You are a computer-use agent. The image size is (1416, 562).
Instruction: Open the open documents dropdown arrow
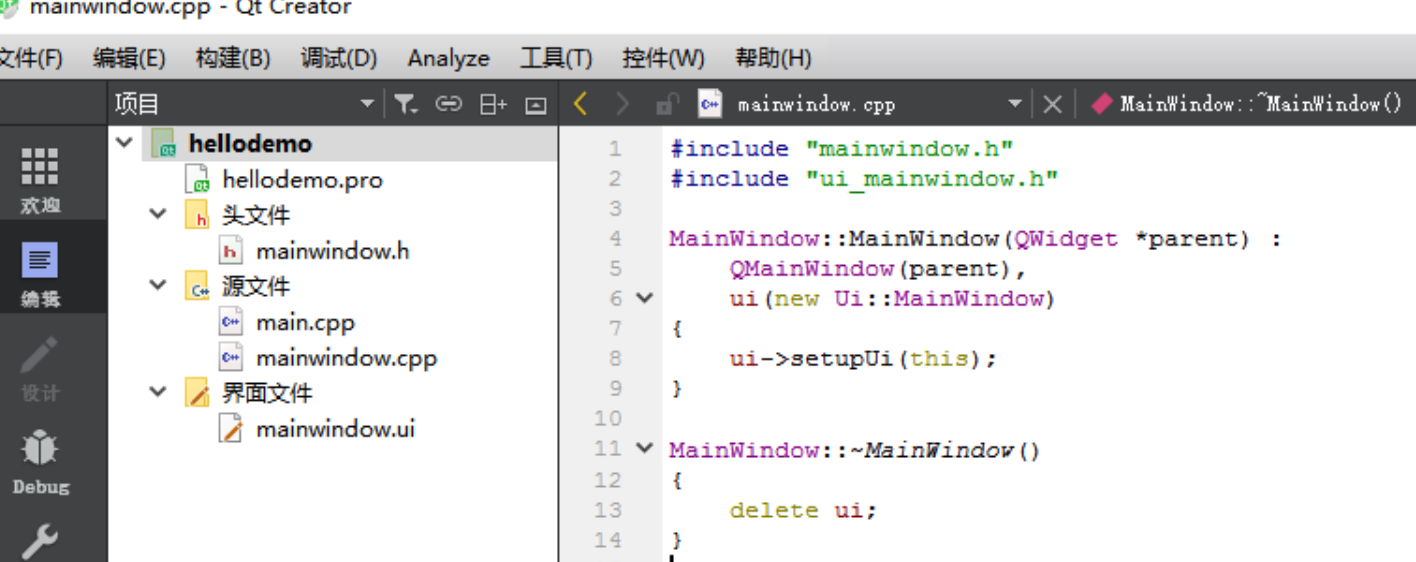(x=1015, y=104)
